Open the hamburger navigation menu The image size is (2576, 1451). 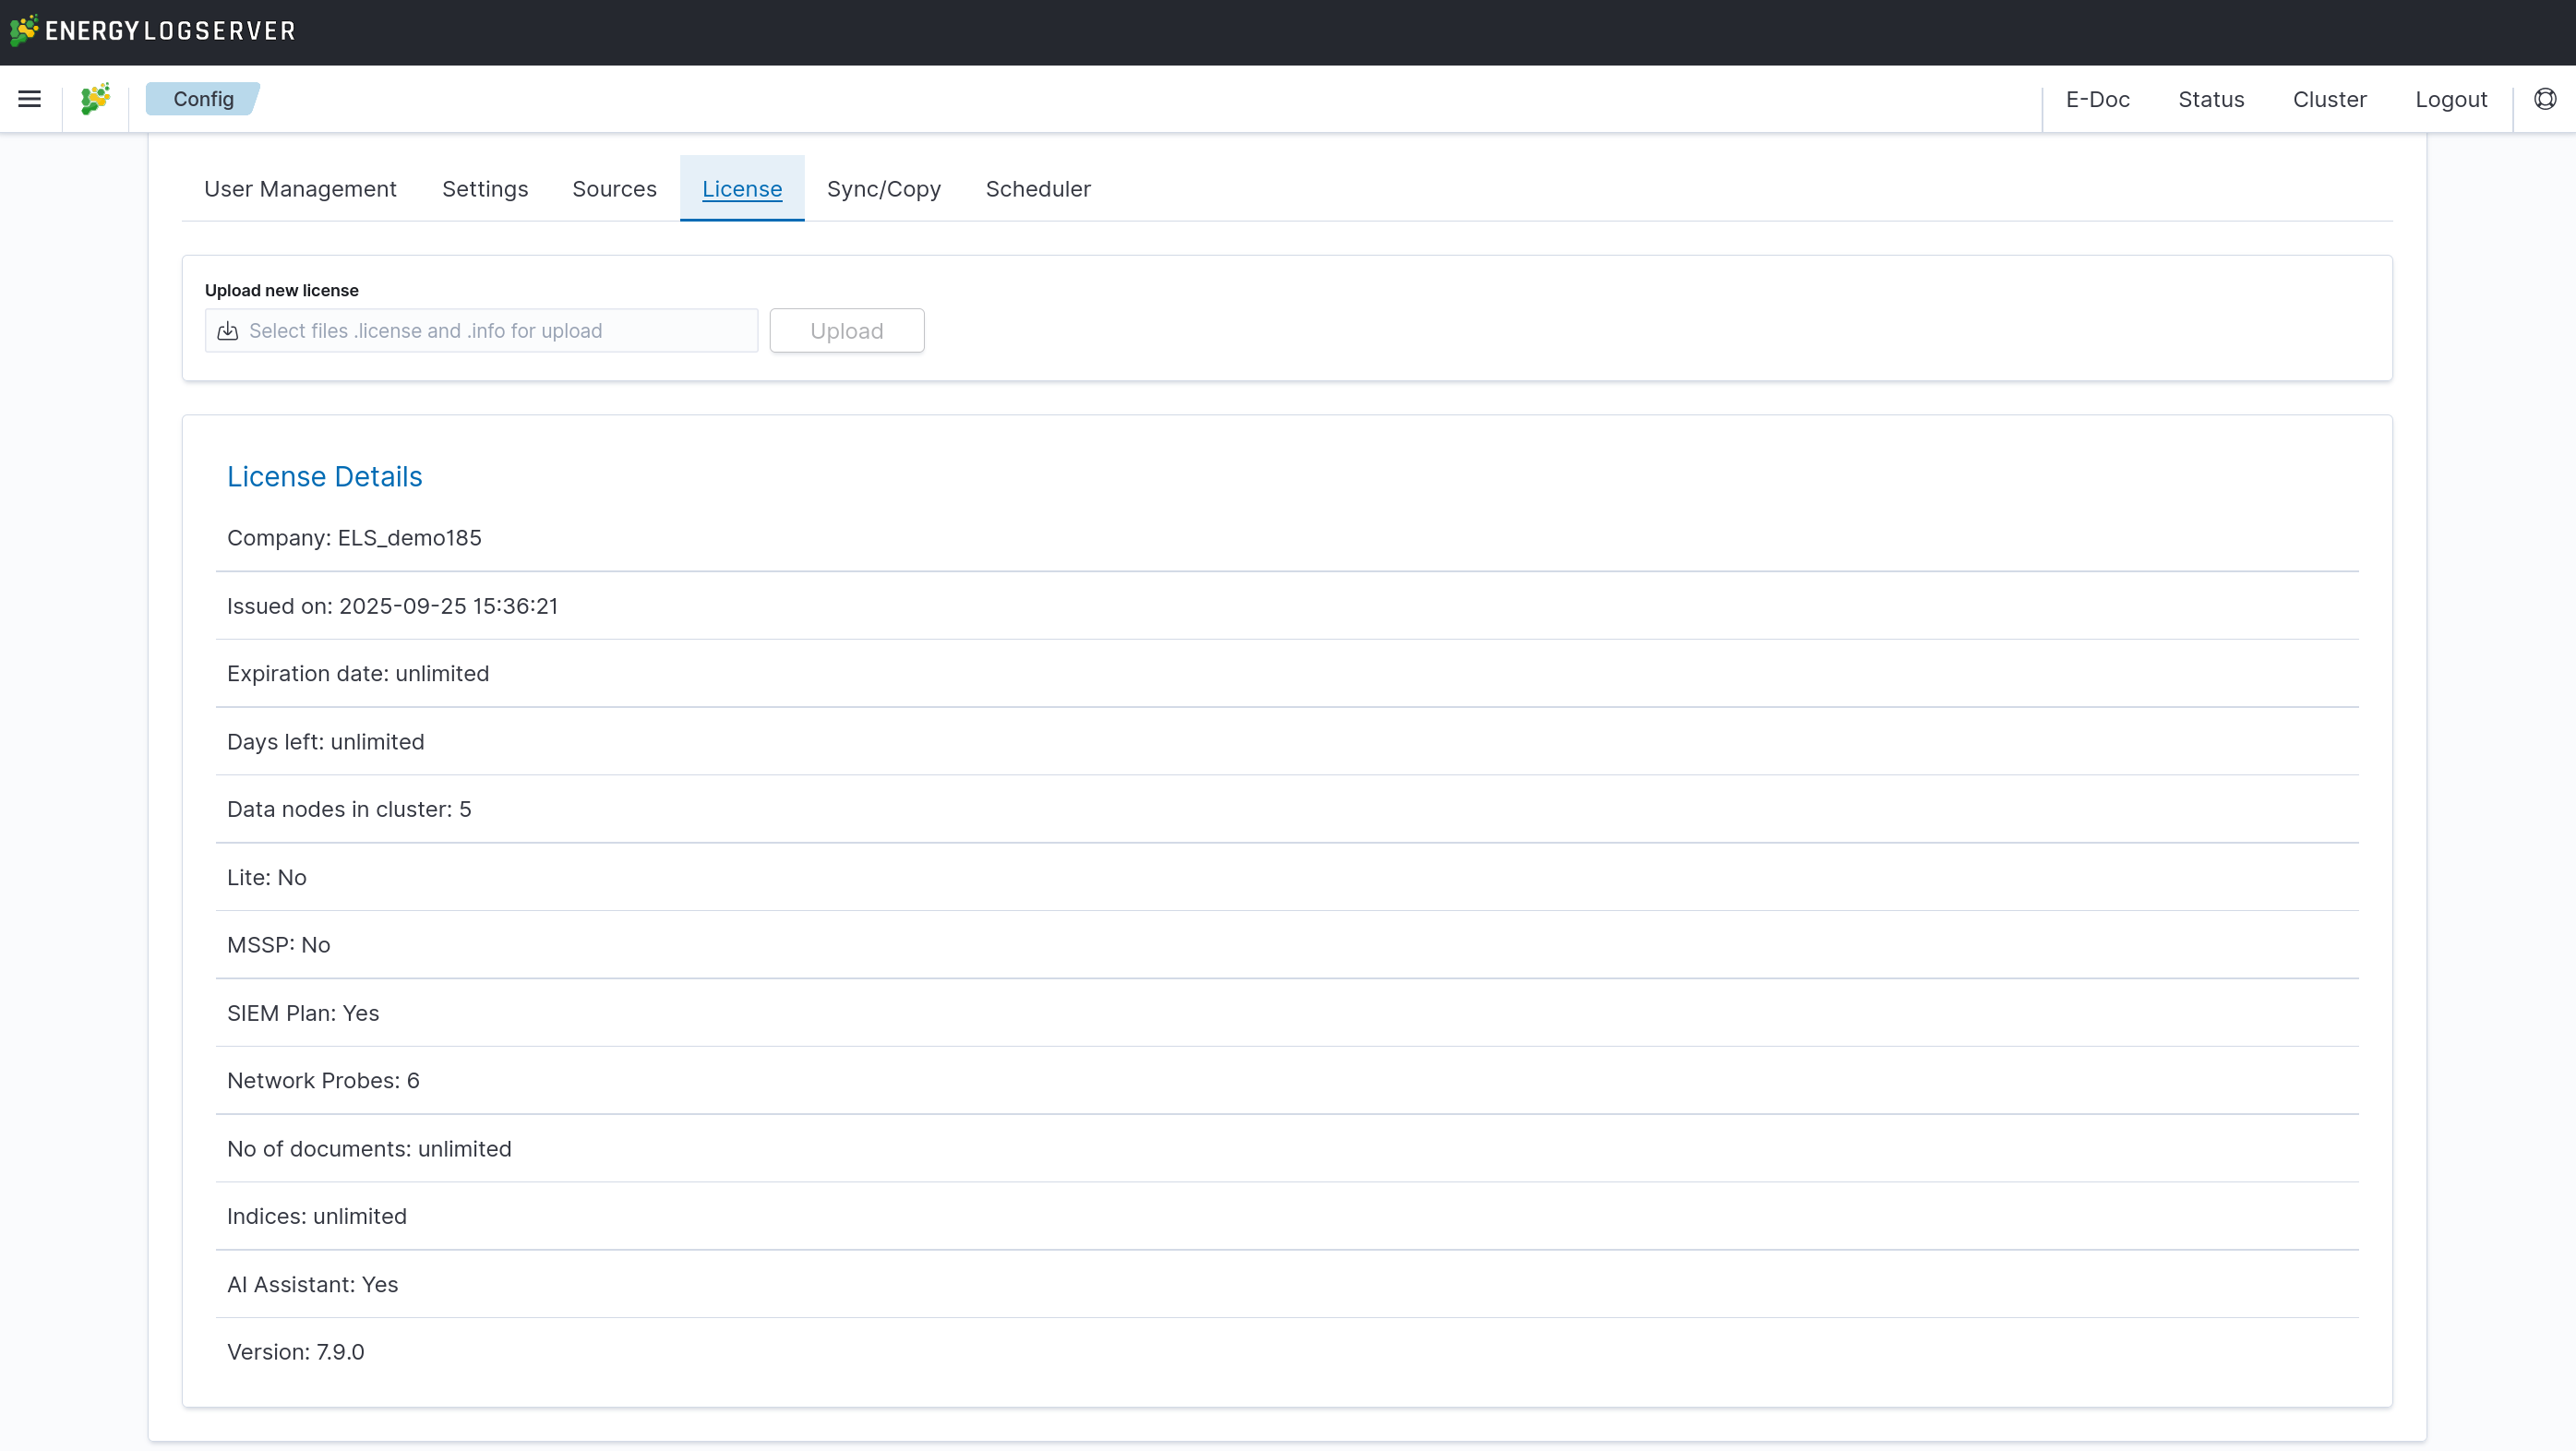[29, 99]
